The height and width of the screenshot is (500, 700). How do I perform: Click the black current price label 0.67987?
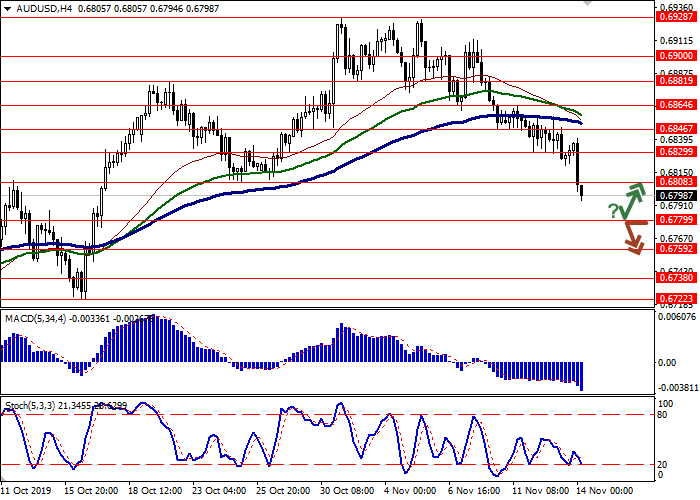pos(675,196)
